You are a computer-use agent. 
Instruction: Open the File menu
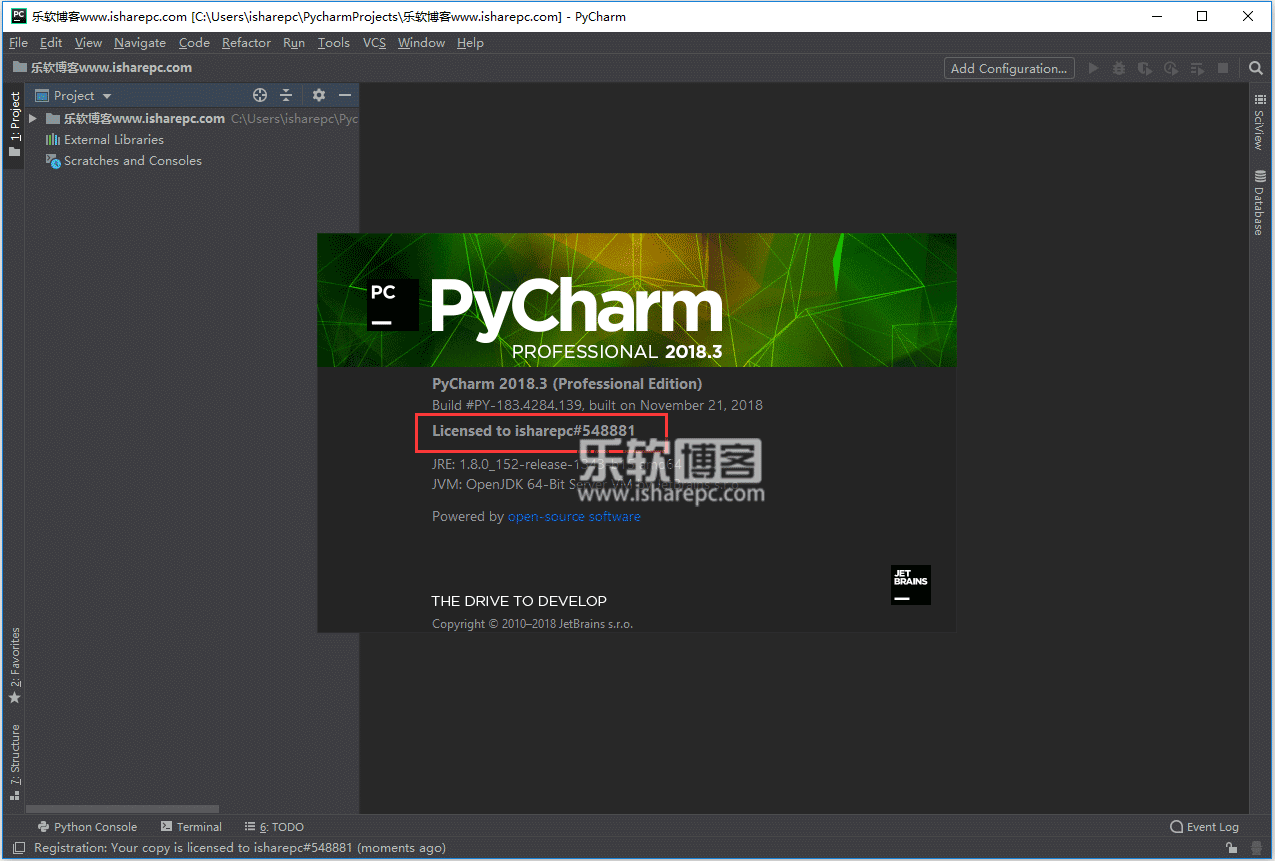(18, 43)
